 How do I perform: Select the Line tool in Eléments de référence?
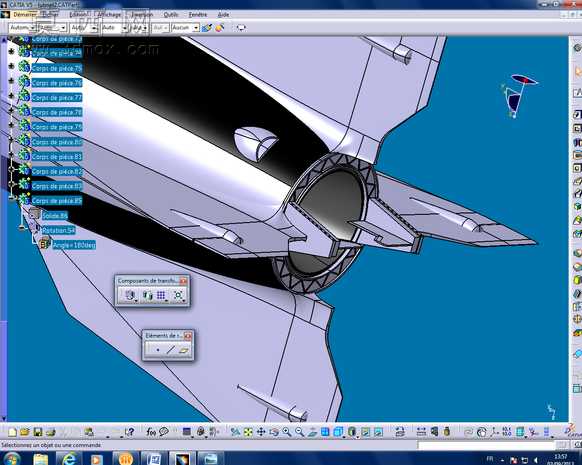(x=170, y=350)
